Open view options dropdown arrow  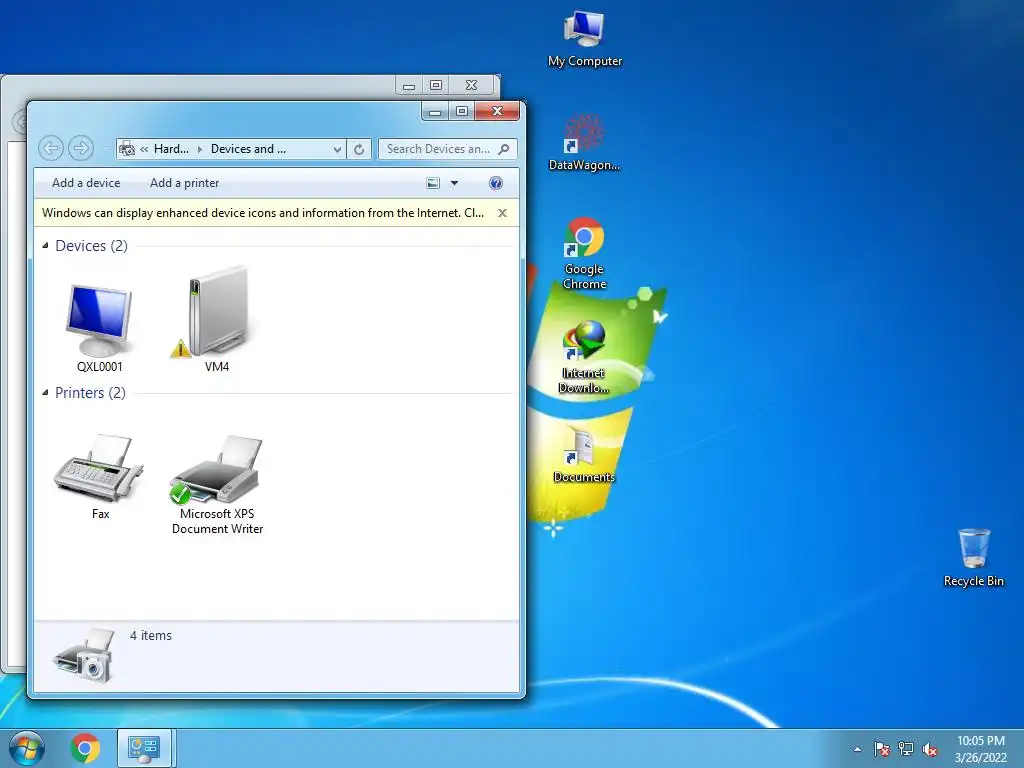455,183
